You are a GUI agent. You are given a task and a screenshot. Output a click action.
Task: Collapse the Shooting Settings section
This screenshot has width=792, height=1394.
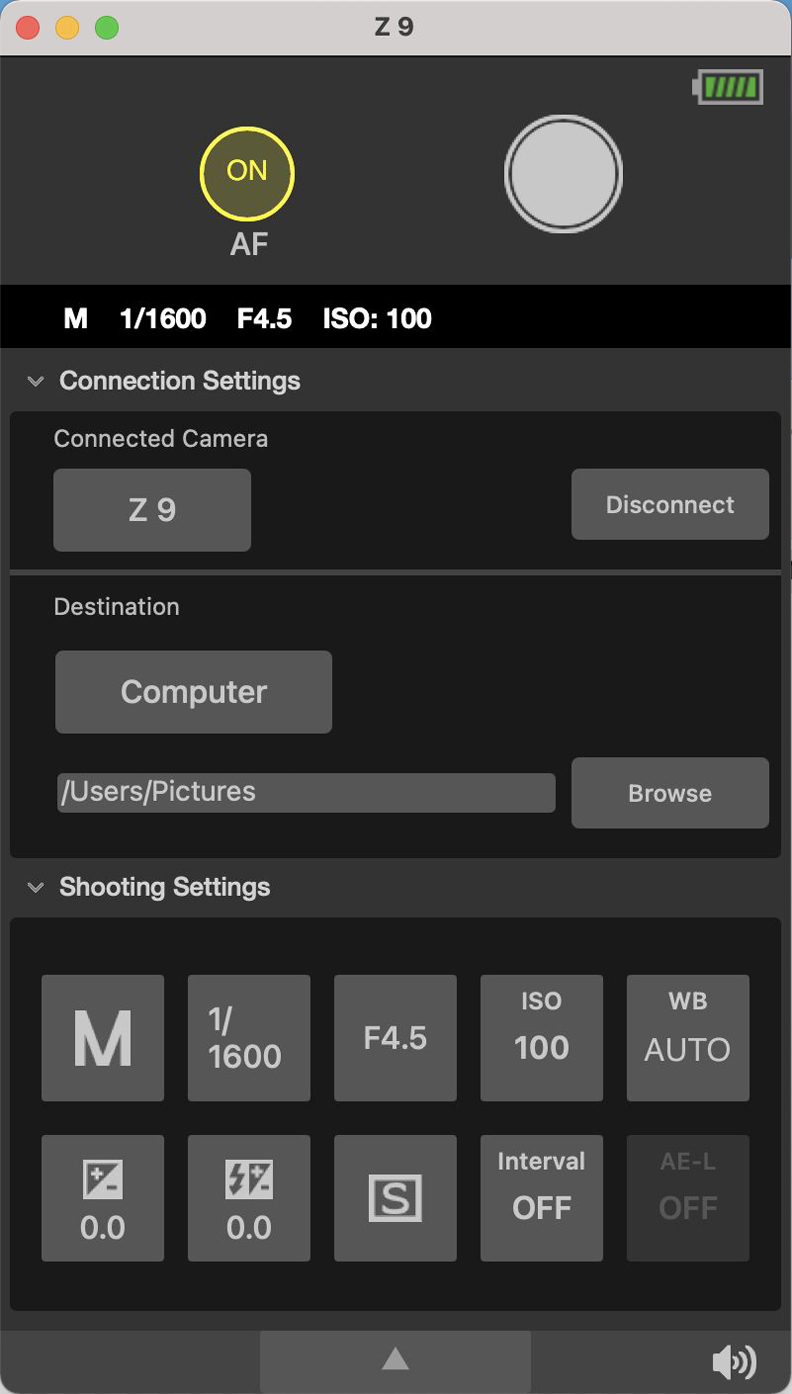[x=36, y=887]
